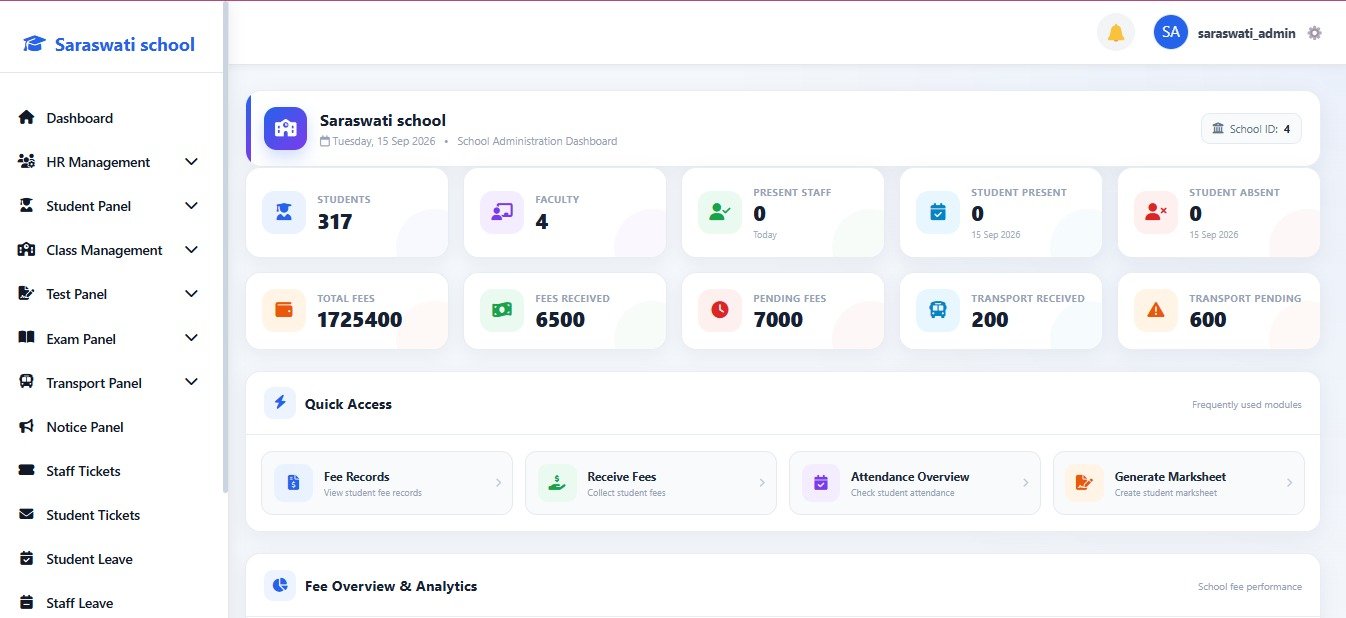Viewport: 1346px width, 618px height.
Task: Click the saraswati_admin username
Action: coord(1247,33)
